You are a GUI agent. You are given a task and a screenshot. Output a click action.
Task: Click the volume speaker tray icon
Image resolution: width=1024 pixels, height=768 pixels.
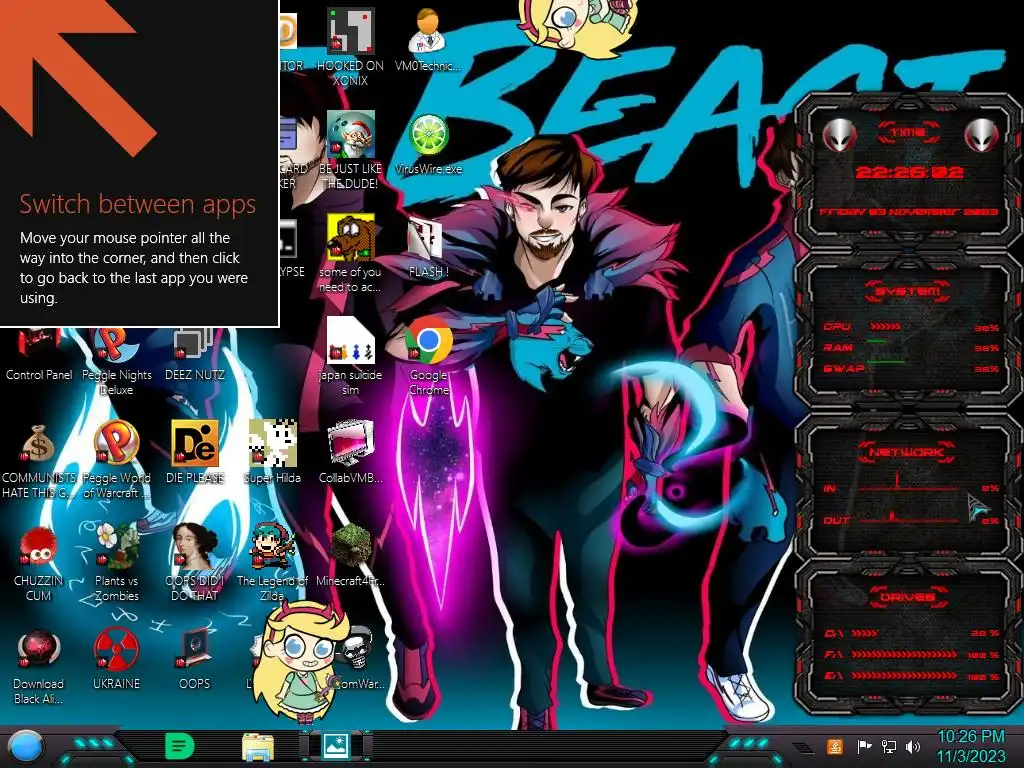click(x=913, y=746)
